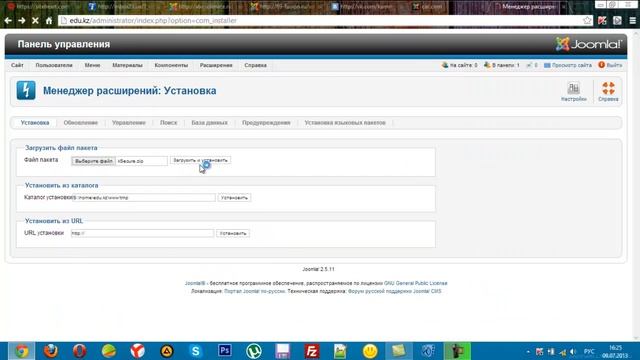Switch to the Обновление tab
The width and height of the screenshot is (640, 360).
pyautogui.click(x=80, y=123)
